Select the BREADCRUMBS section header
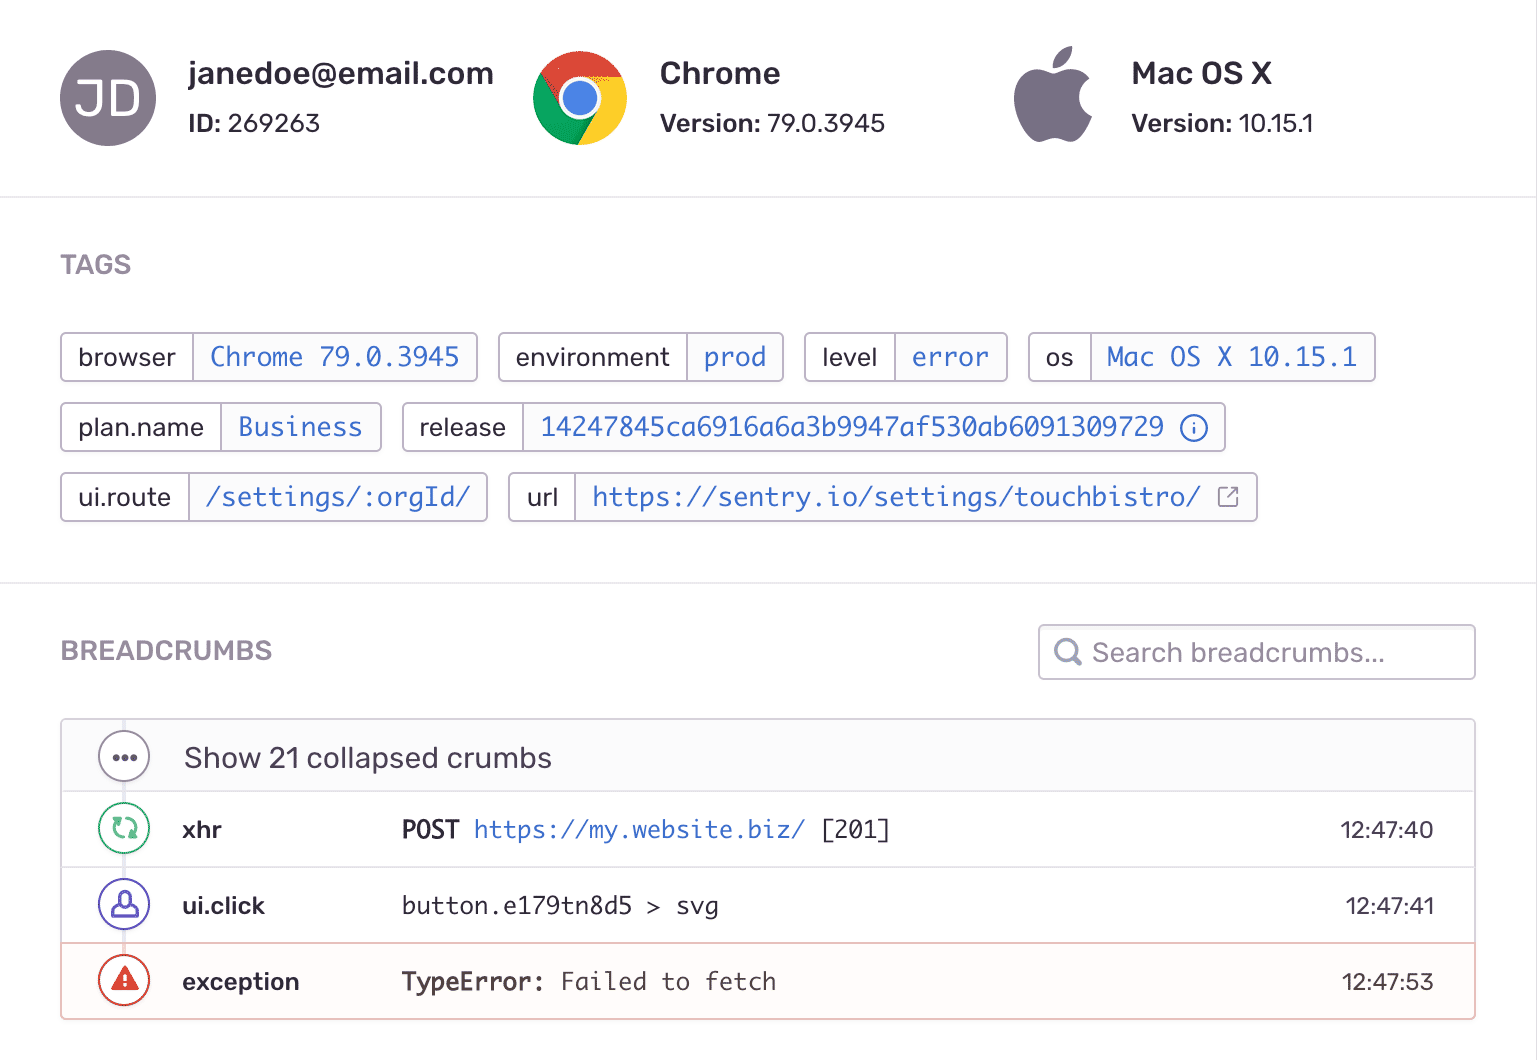The width and height of the screenshot is (1537, 1060). 166,651
